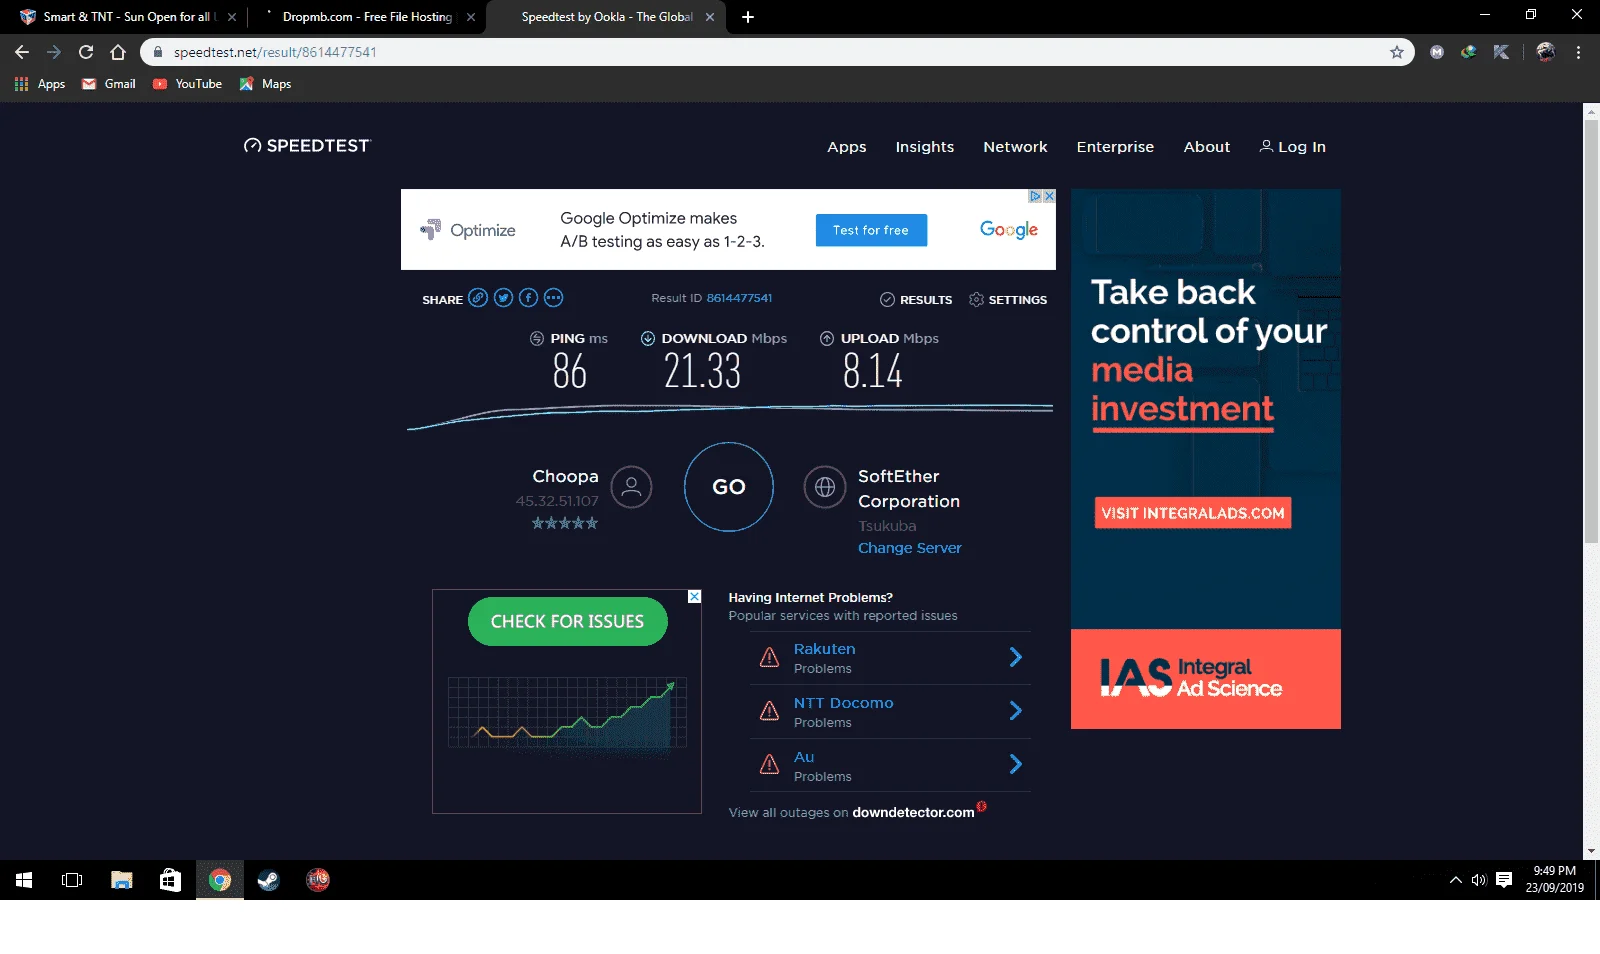Screen dimensions: 1600x954
Task: Click the Rakuten warning icon
Action: [769, 657]
